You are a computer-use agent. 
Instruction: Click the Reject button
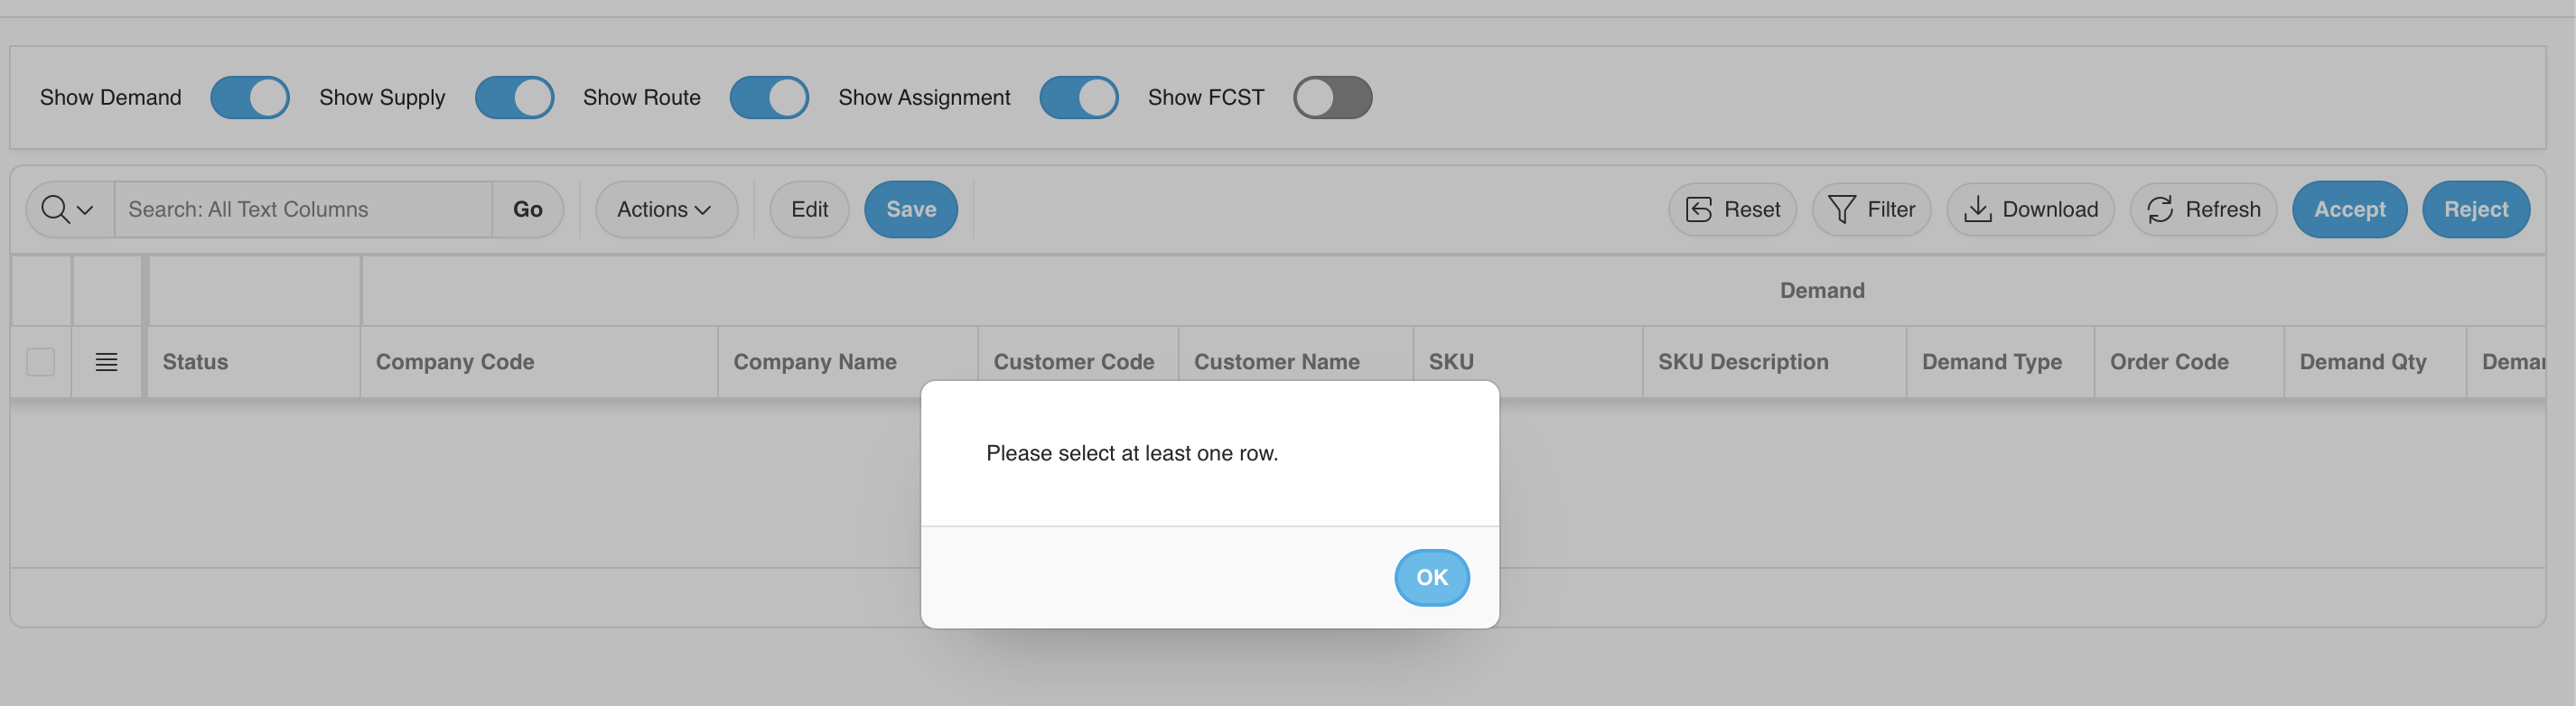[2475, 209]
